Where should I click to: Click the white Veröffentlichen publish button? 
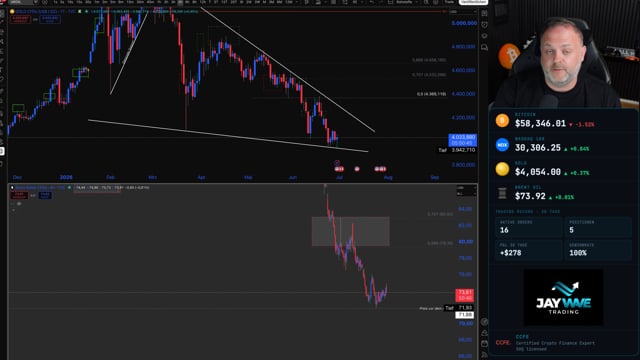(473, 2)
